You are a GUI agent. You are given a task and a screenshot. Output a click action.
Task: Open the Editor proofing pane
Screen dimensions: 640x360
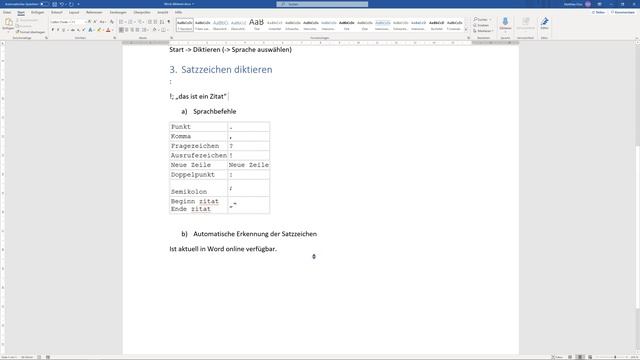click(544, 23)
